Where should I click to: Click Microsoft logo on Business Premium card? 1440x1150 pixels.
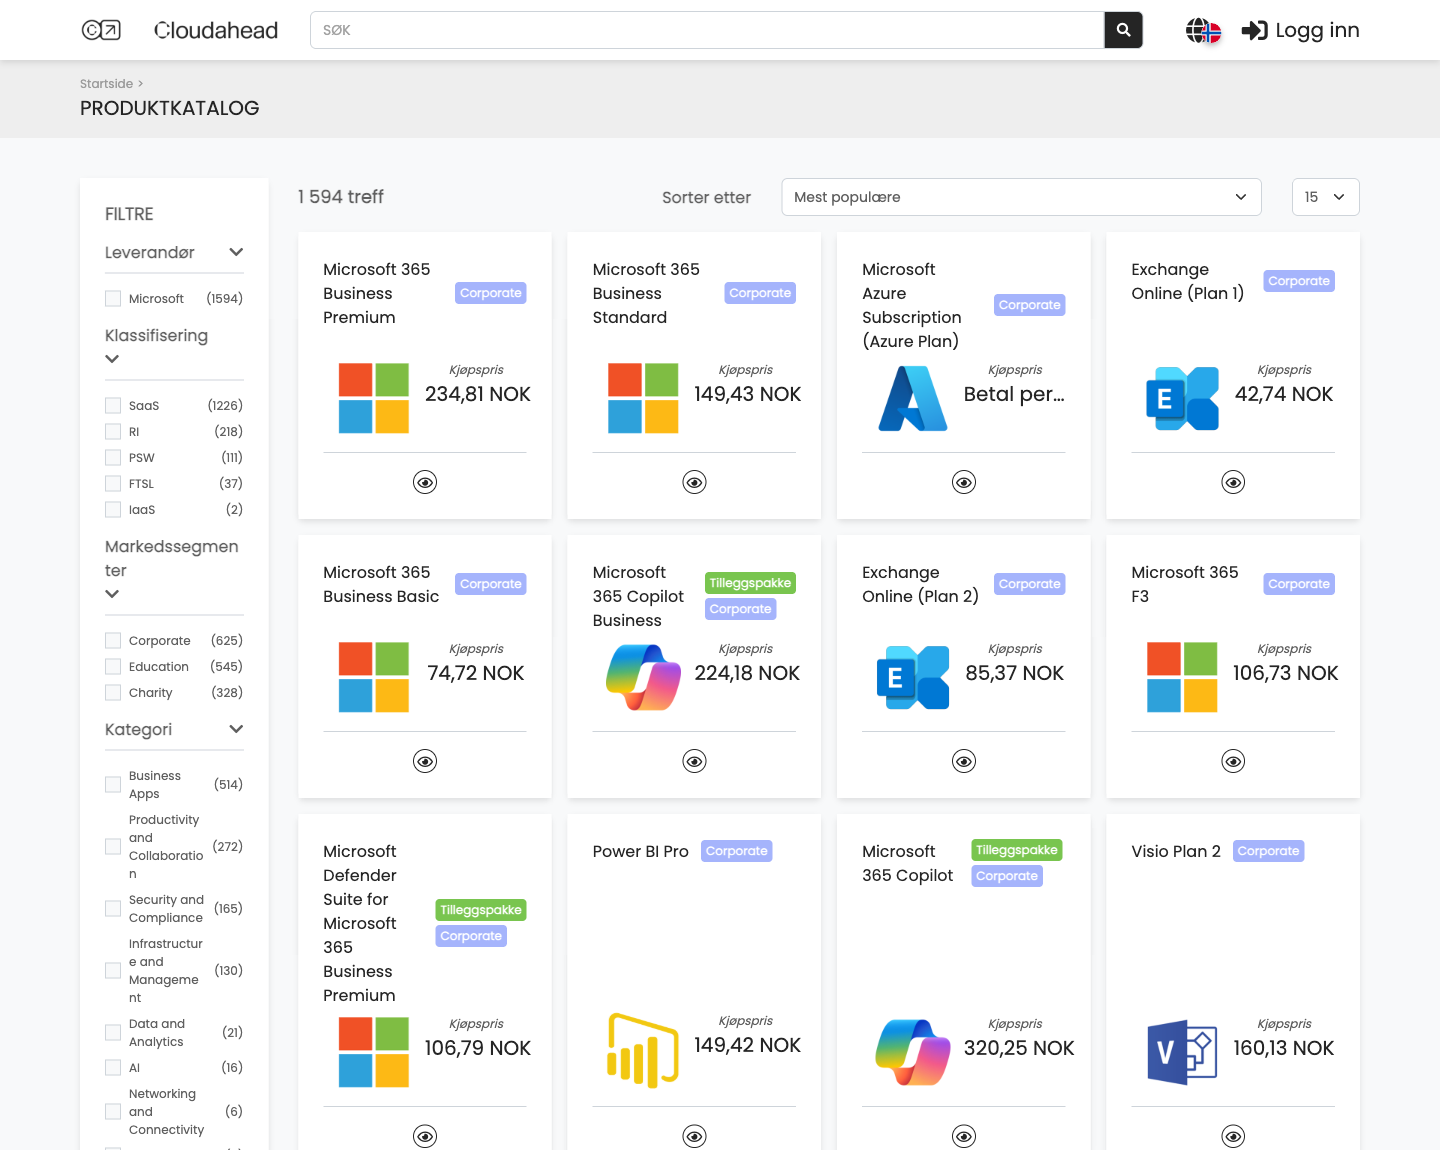[374, 398]
